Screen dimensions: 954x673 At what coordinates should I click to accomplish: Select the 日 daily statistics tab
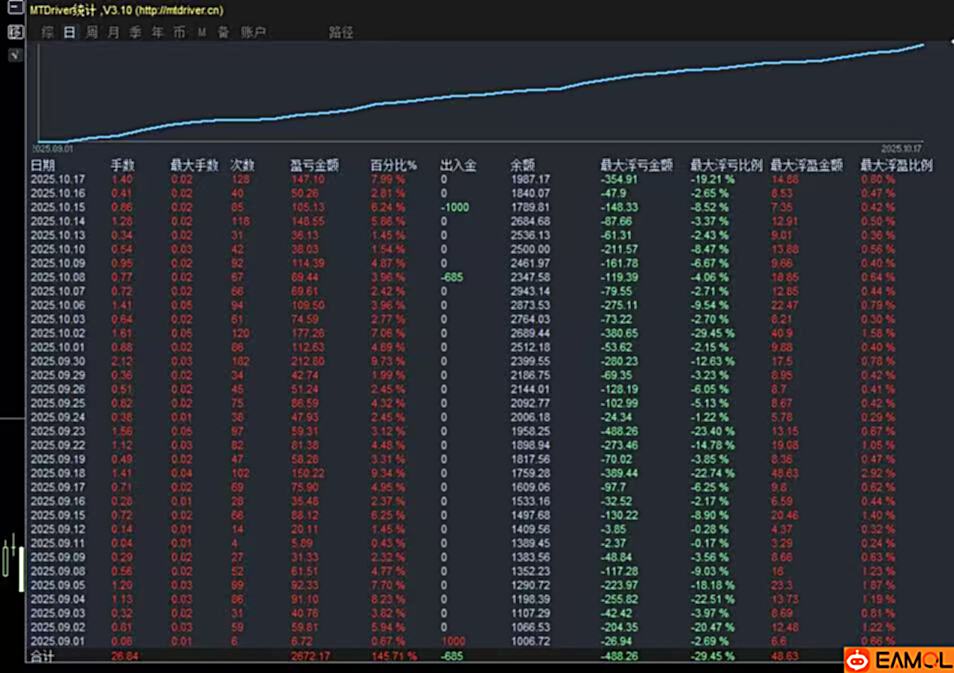[x=69, y=32]
